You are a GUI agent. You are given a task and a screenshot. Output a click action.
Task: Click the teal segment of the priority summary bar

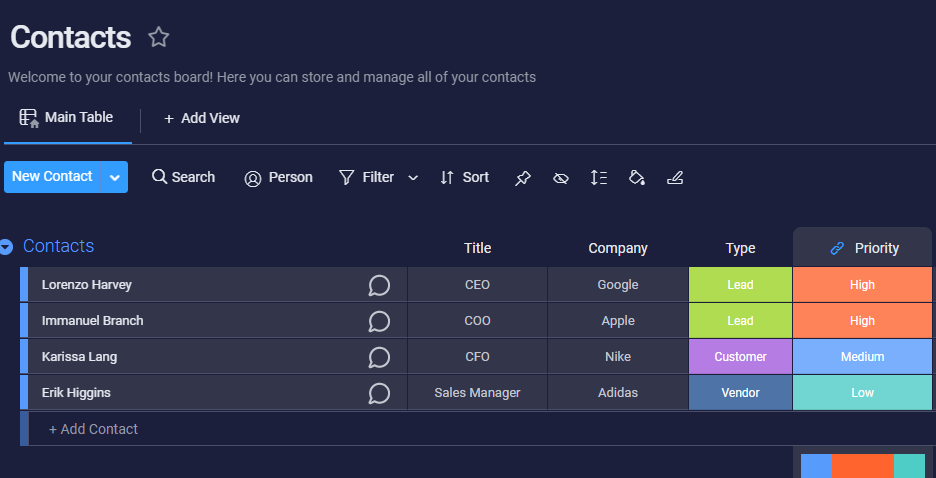tap(910, 466)
